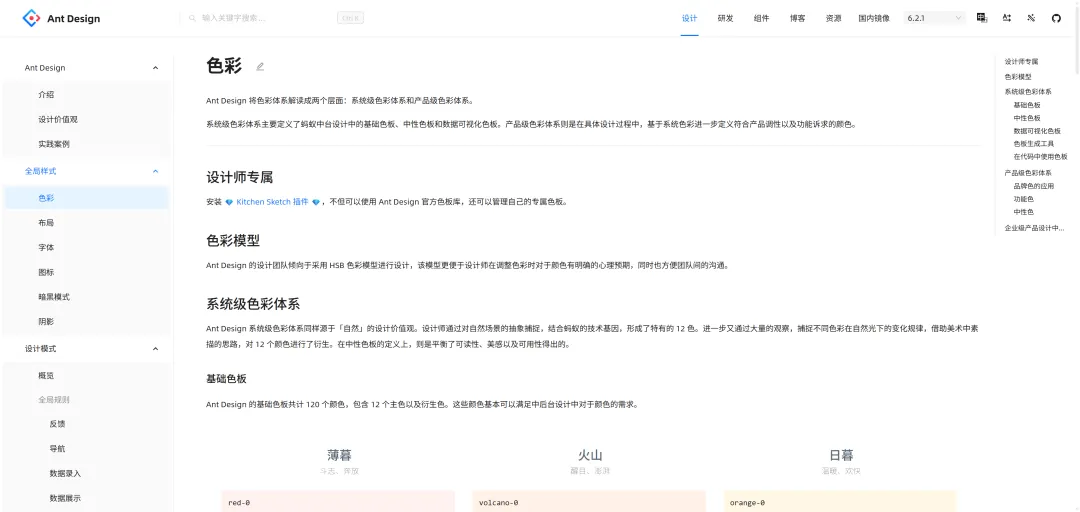1080x512 pixels.
Task: Jump to 中性色板 anchor on the right
Action: coord(1027,119)
